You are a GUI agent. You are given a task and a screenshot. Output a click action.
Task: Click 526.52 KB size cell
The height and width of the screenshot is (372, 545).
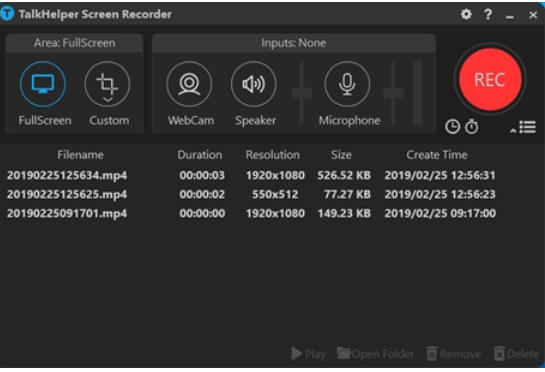(x=344, y=175)
